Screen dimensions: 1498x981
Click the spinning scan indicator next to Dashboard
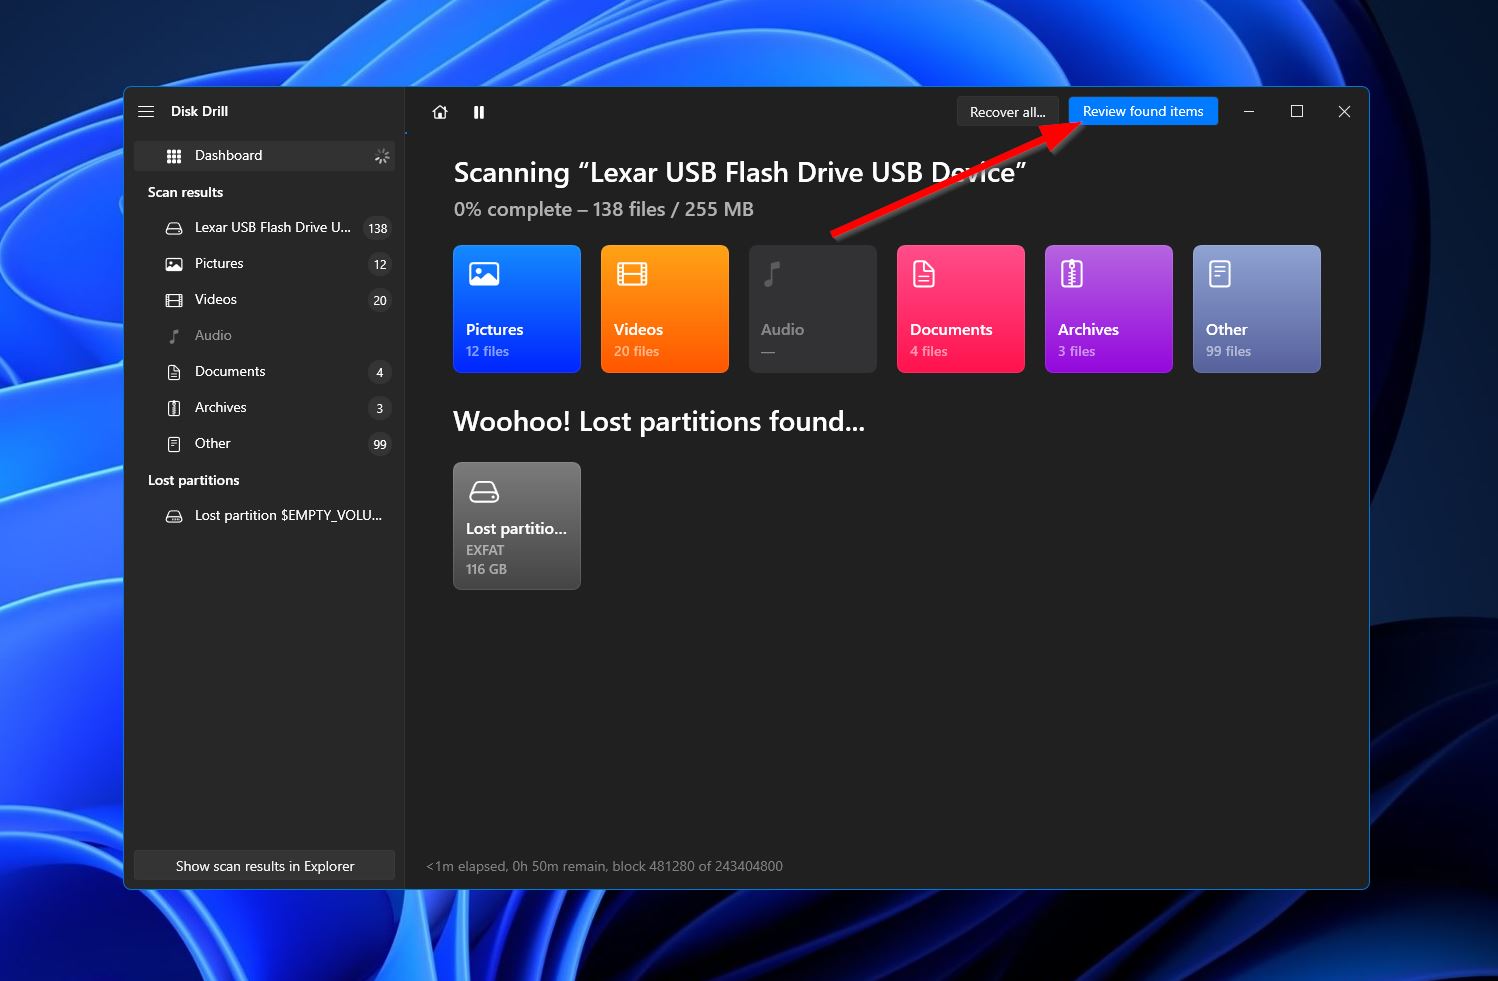[x=382, y=156]
